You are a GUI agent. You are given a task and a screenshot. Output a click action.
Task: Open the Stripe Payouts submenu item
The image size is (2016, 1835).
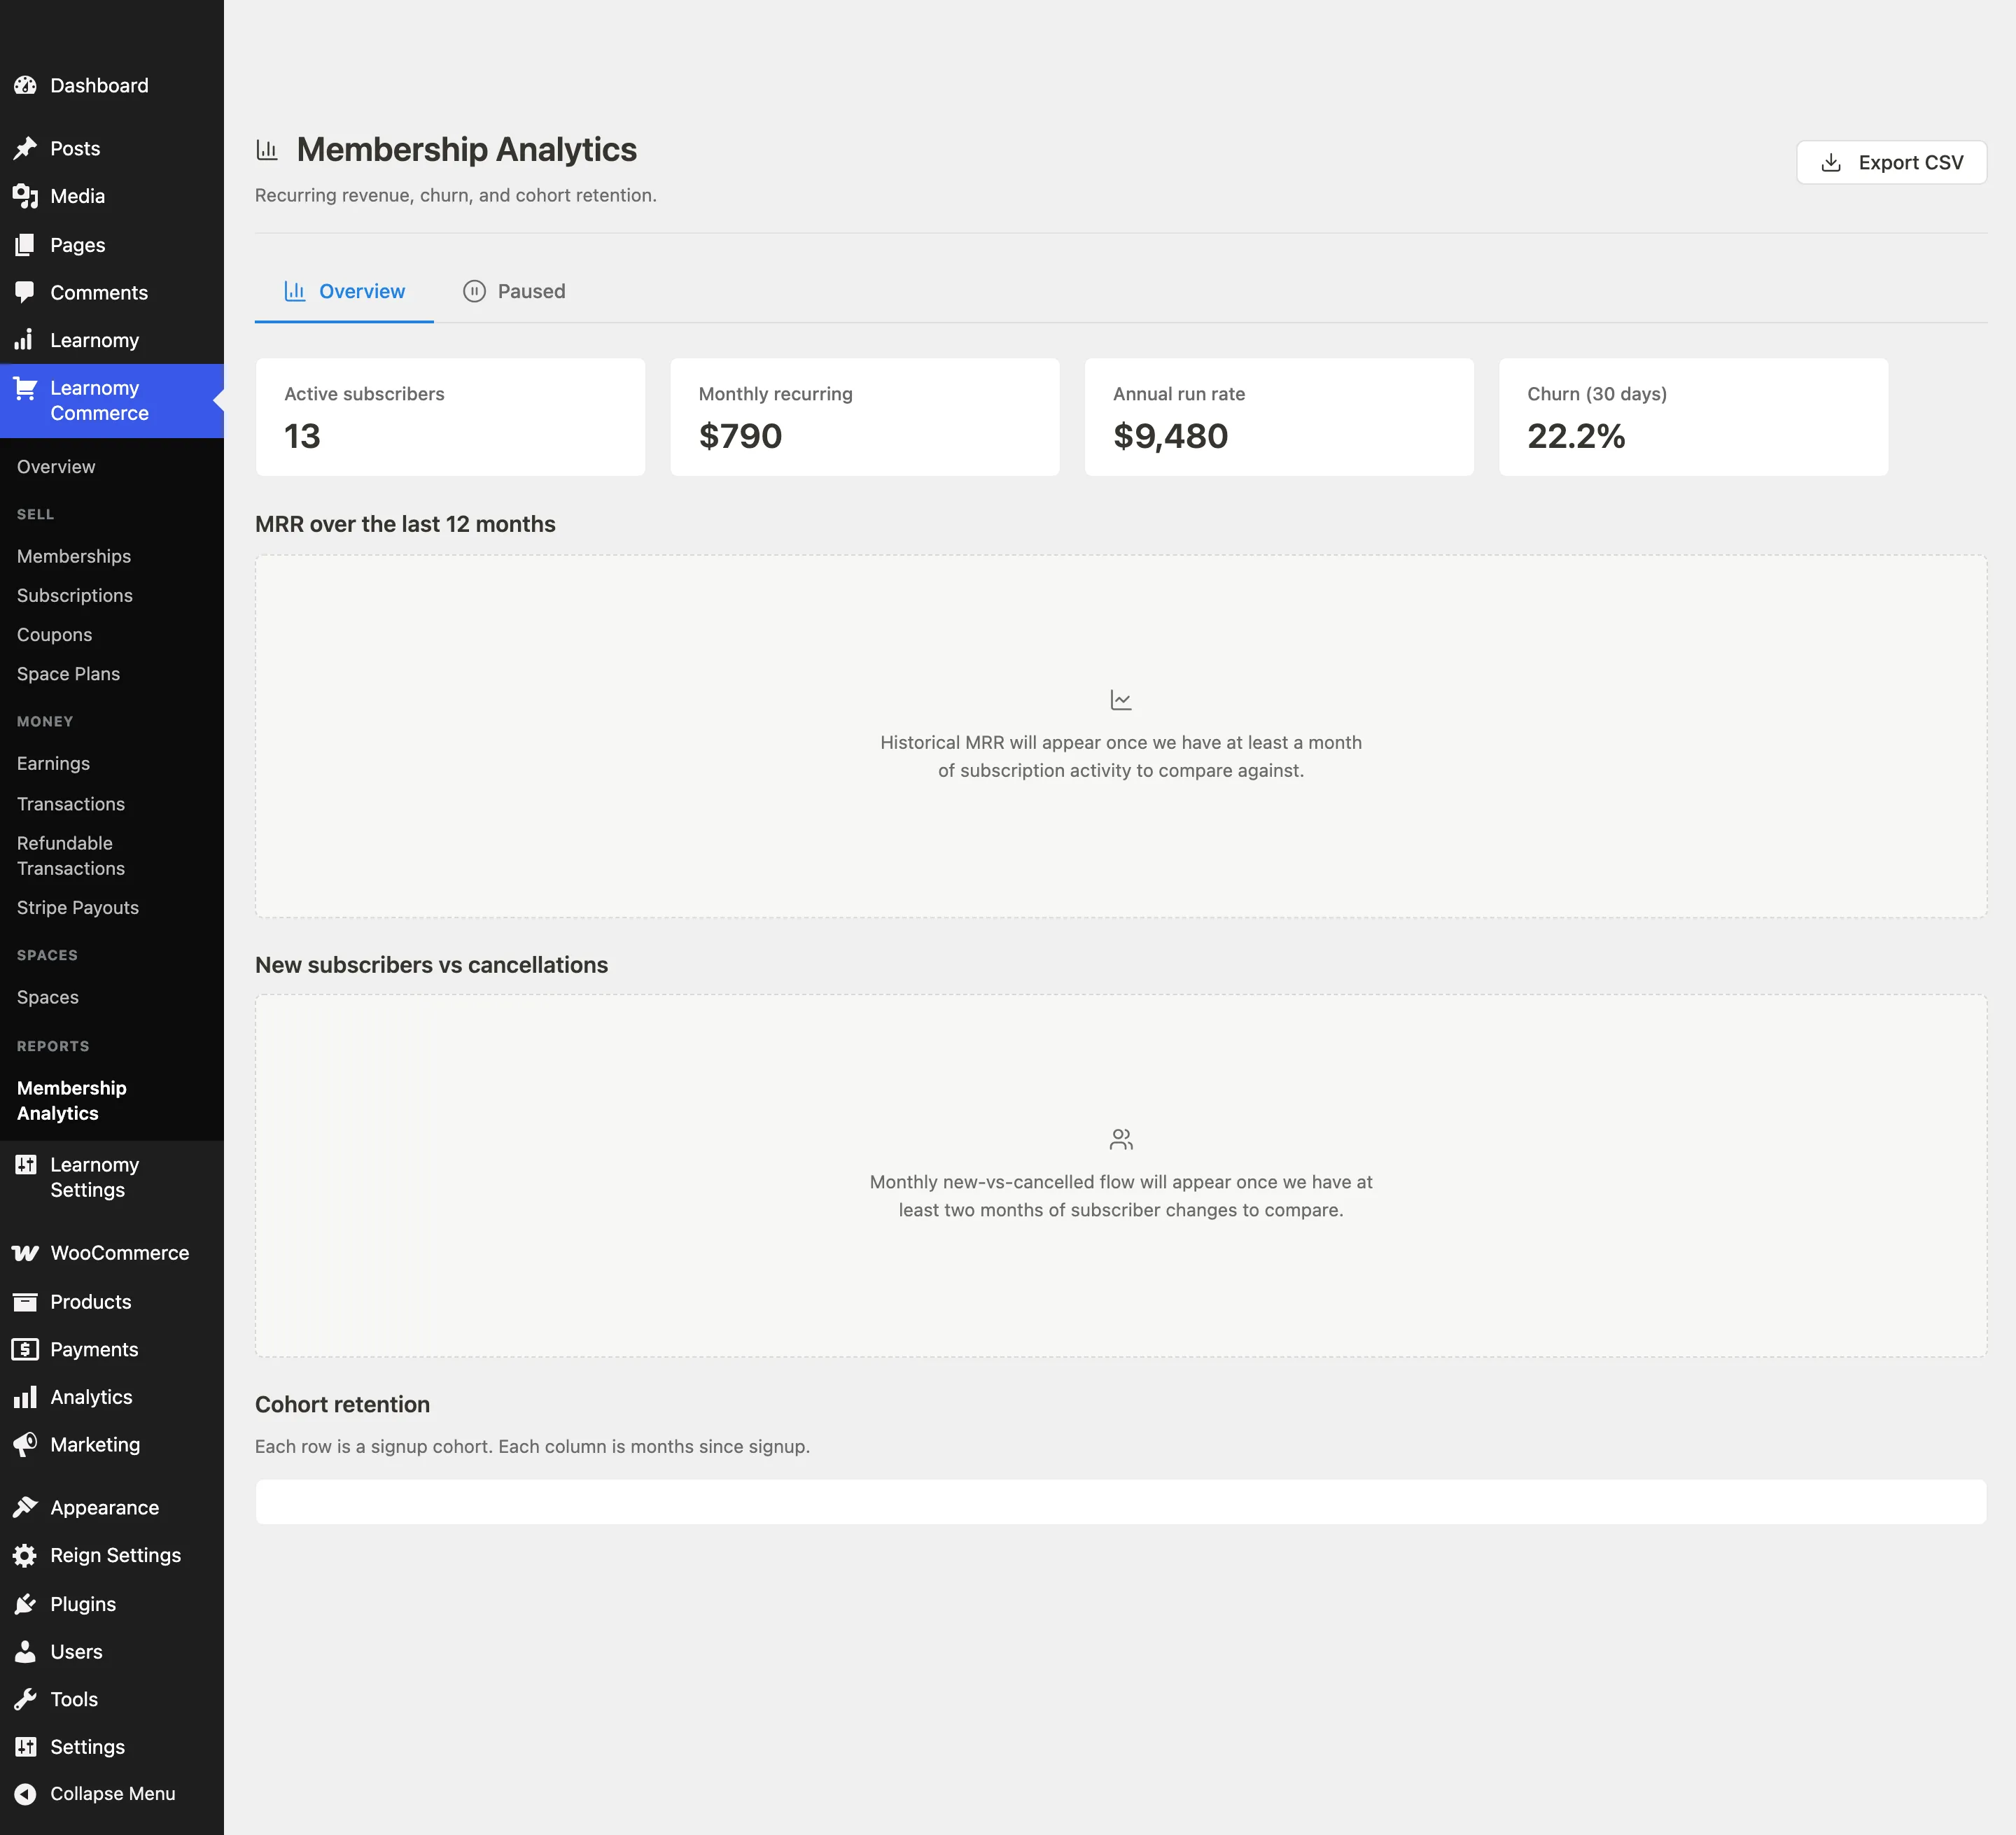[78, 908]
